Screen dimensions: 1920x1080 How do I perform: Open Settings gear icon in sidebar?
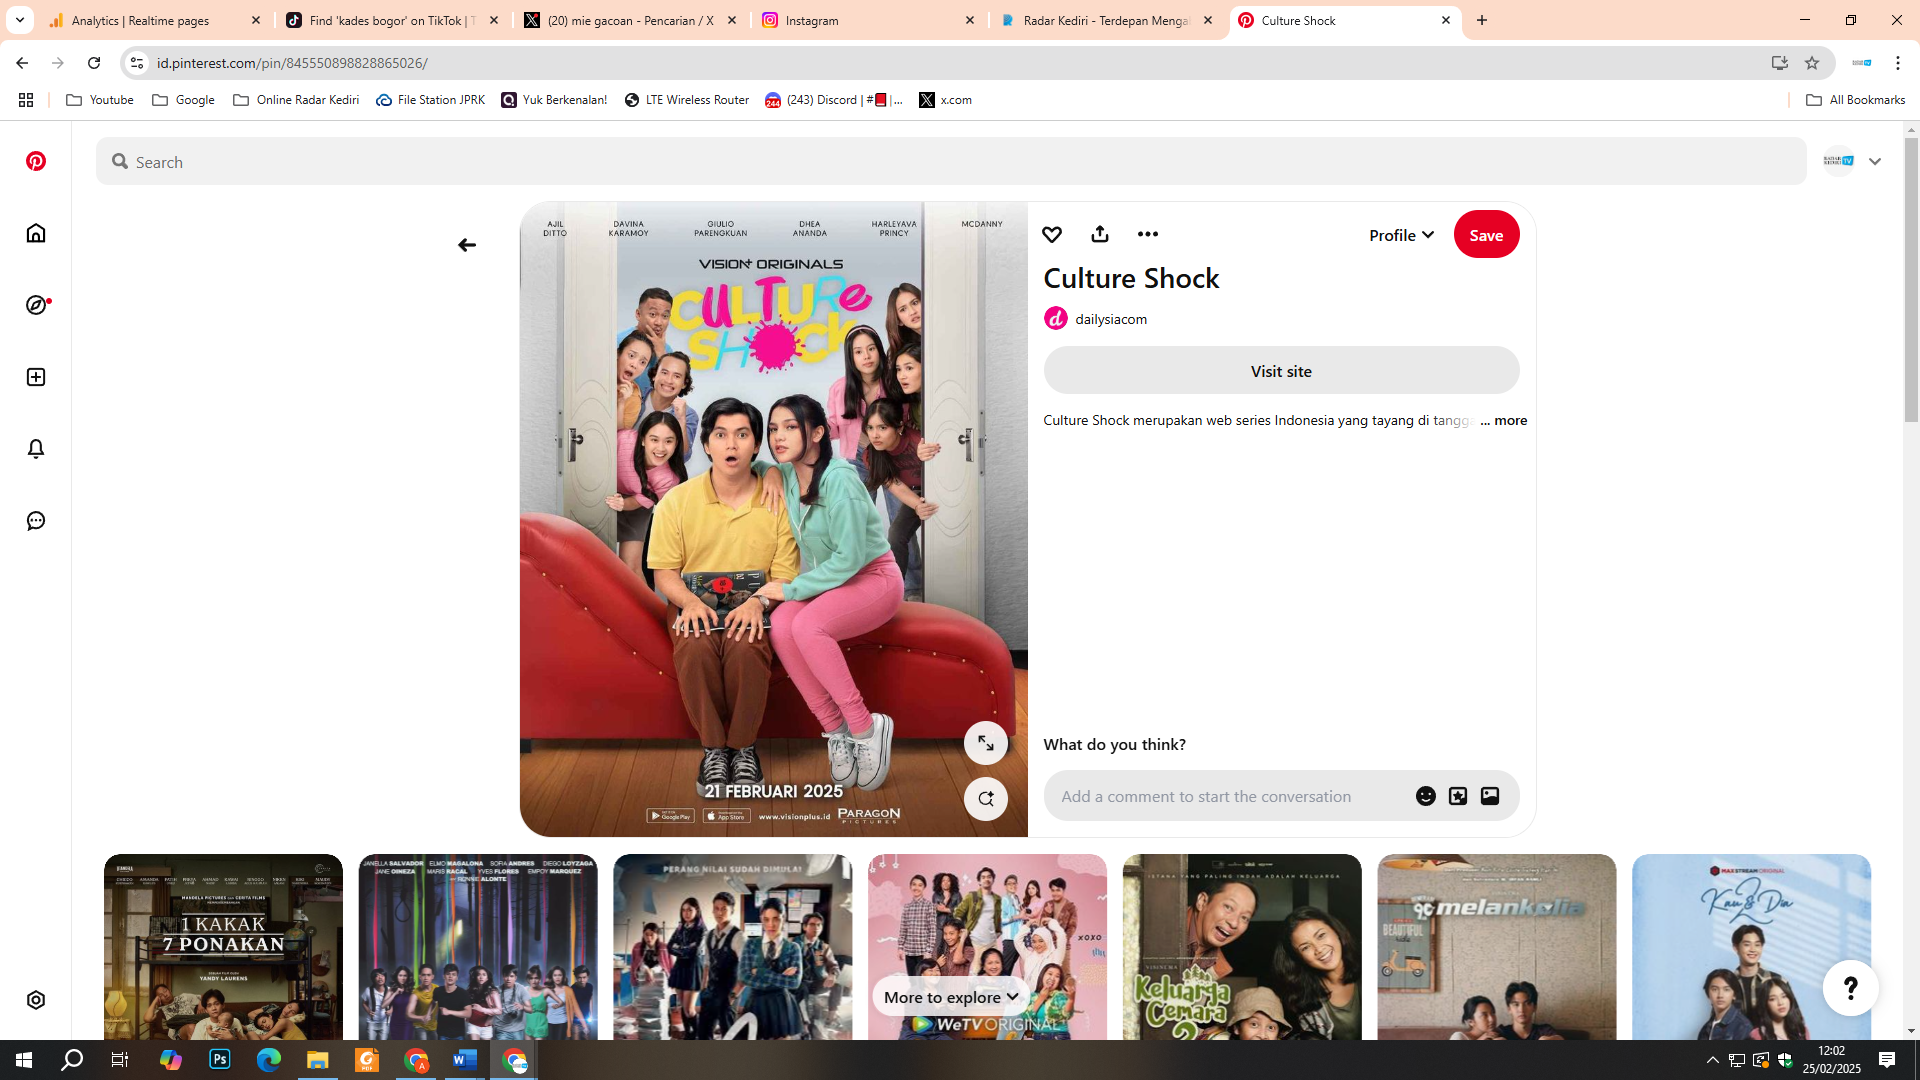(x=36, y=1000)
